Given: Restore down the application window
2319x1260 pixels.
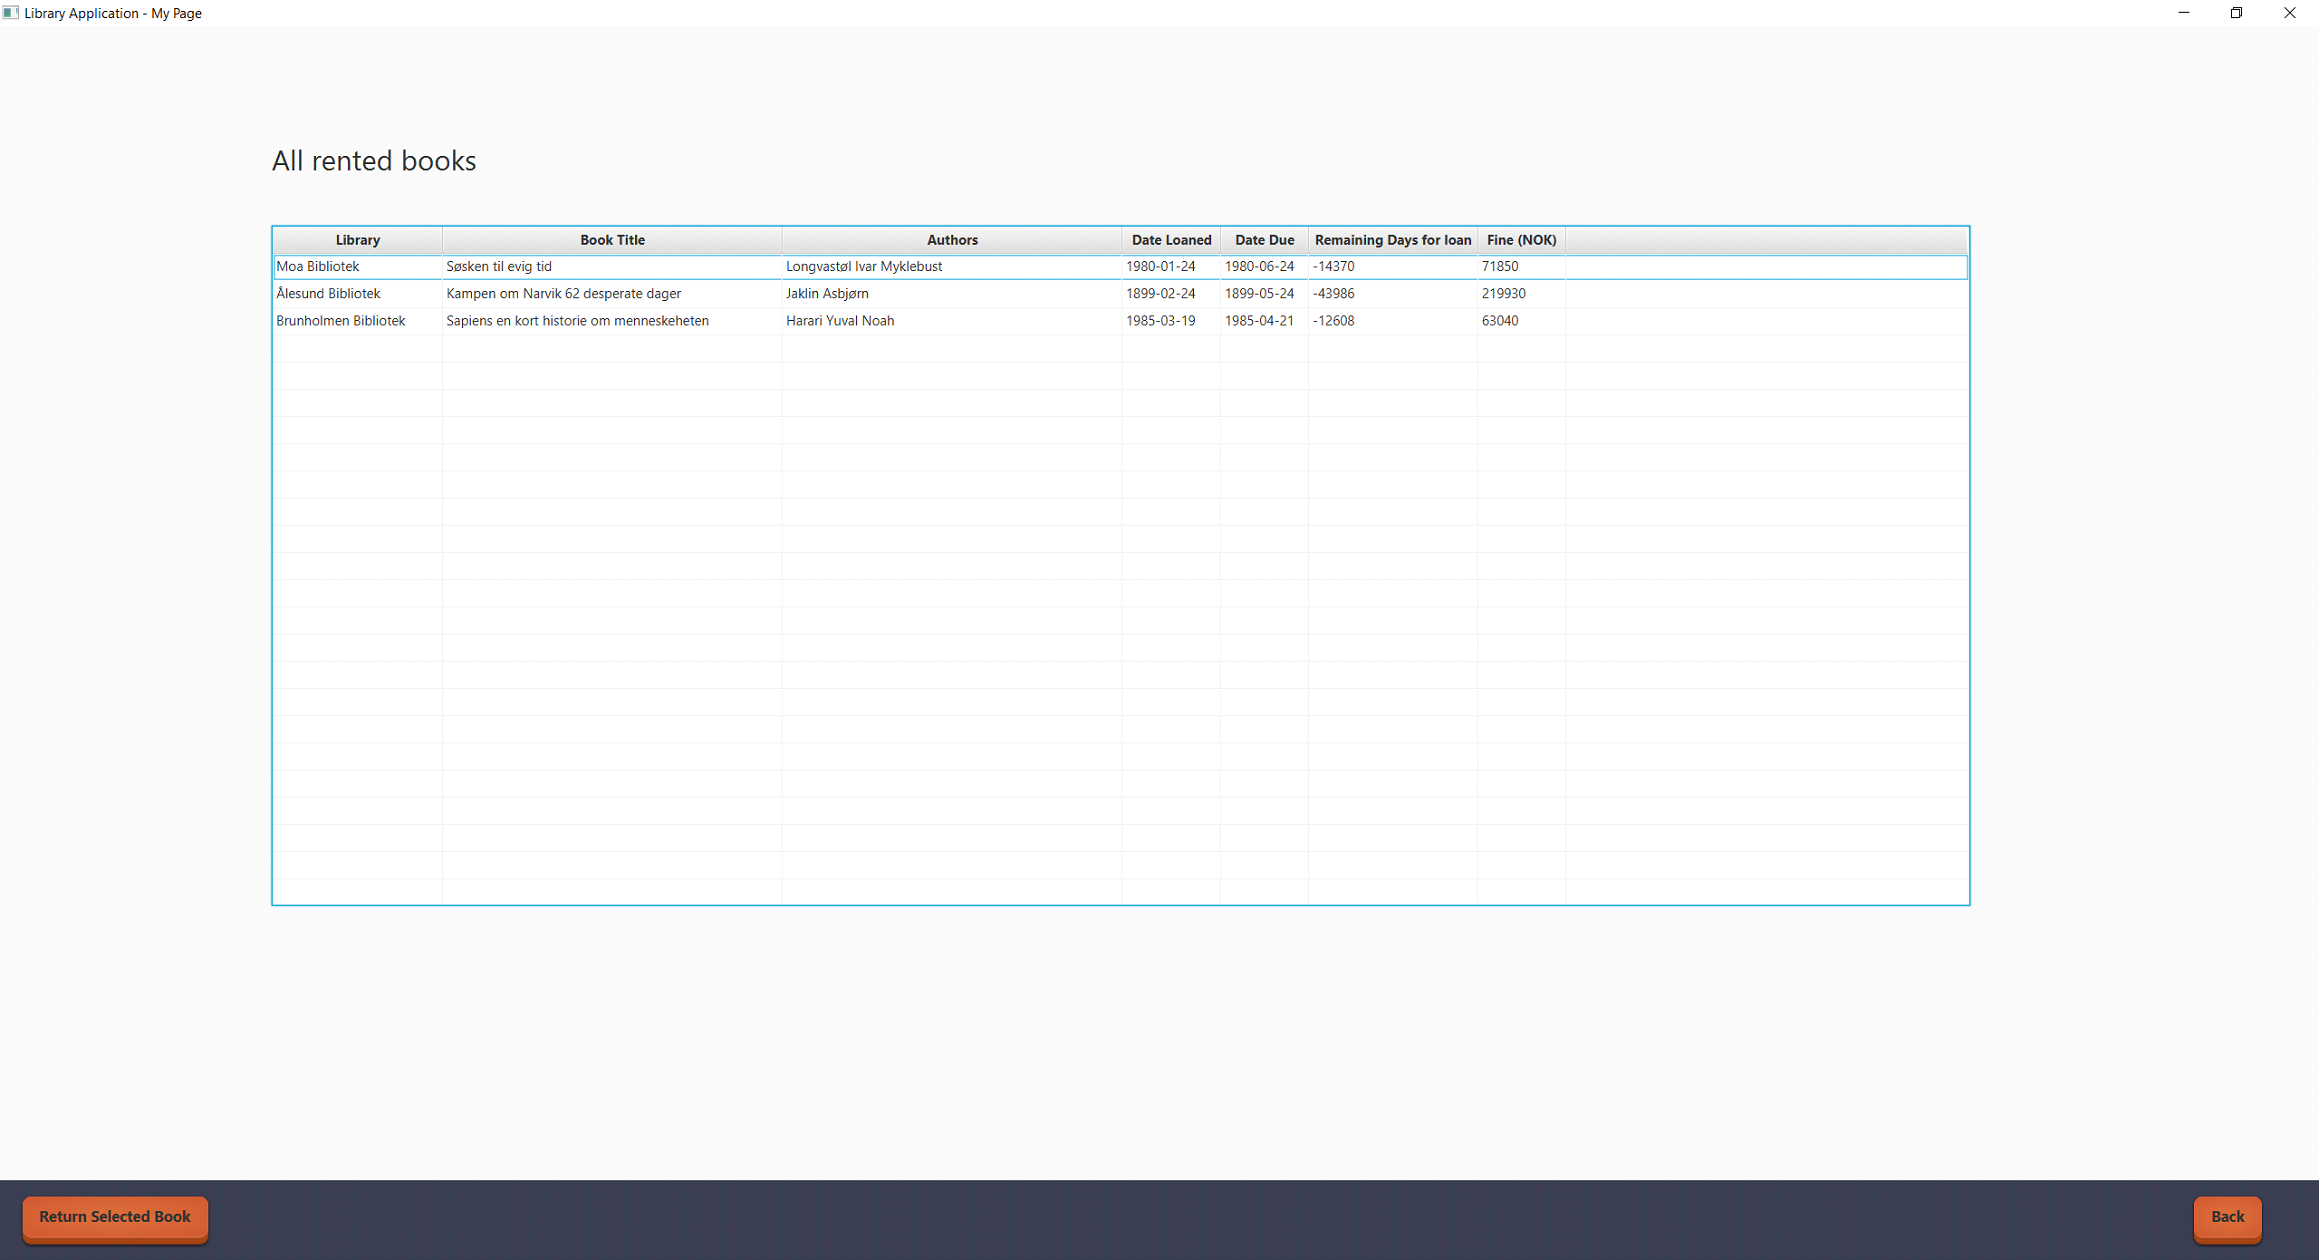Looking at the screenshot, I should [x=2236, y=13].
